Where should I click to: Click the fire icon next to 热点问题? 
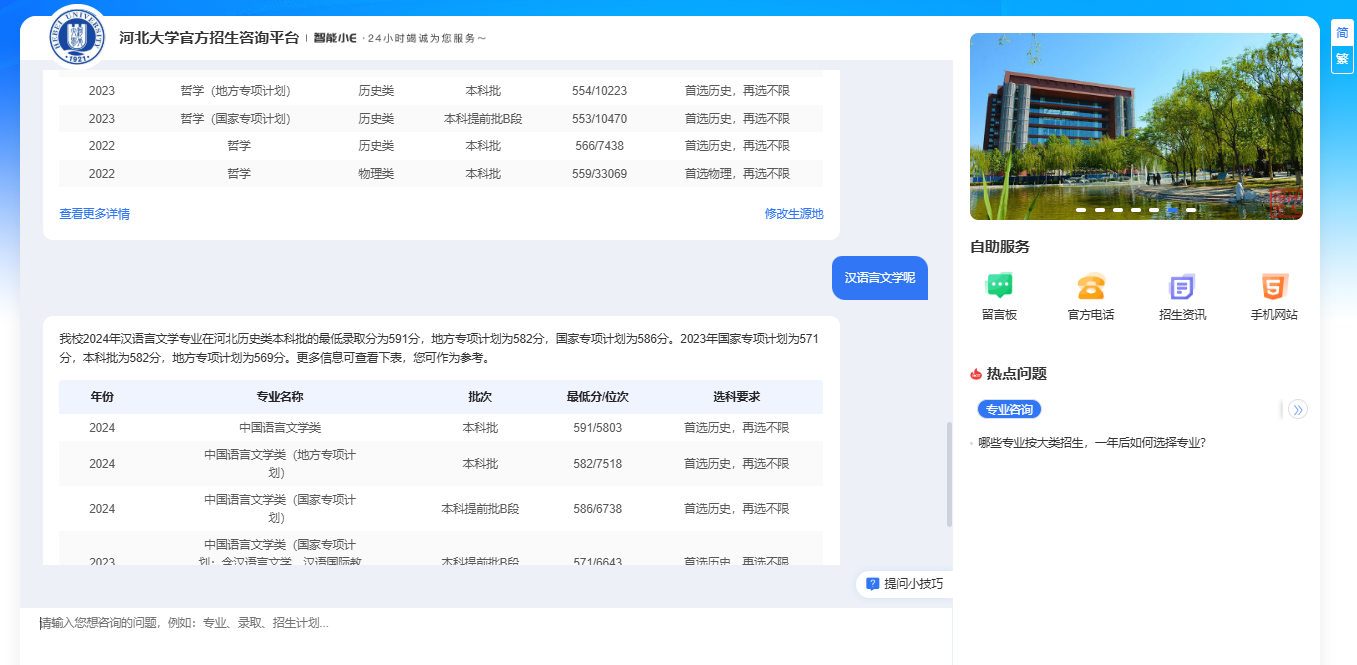(x=976, y=374)
